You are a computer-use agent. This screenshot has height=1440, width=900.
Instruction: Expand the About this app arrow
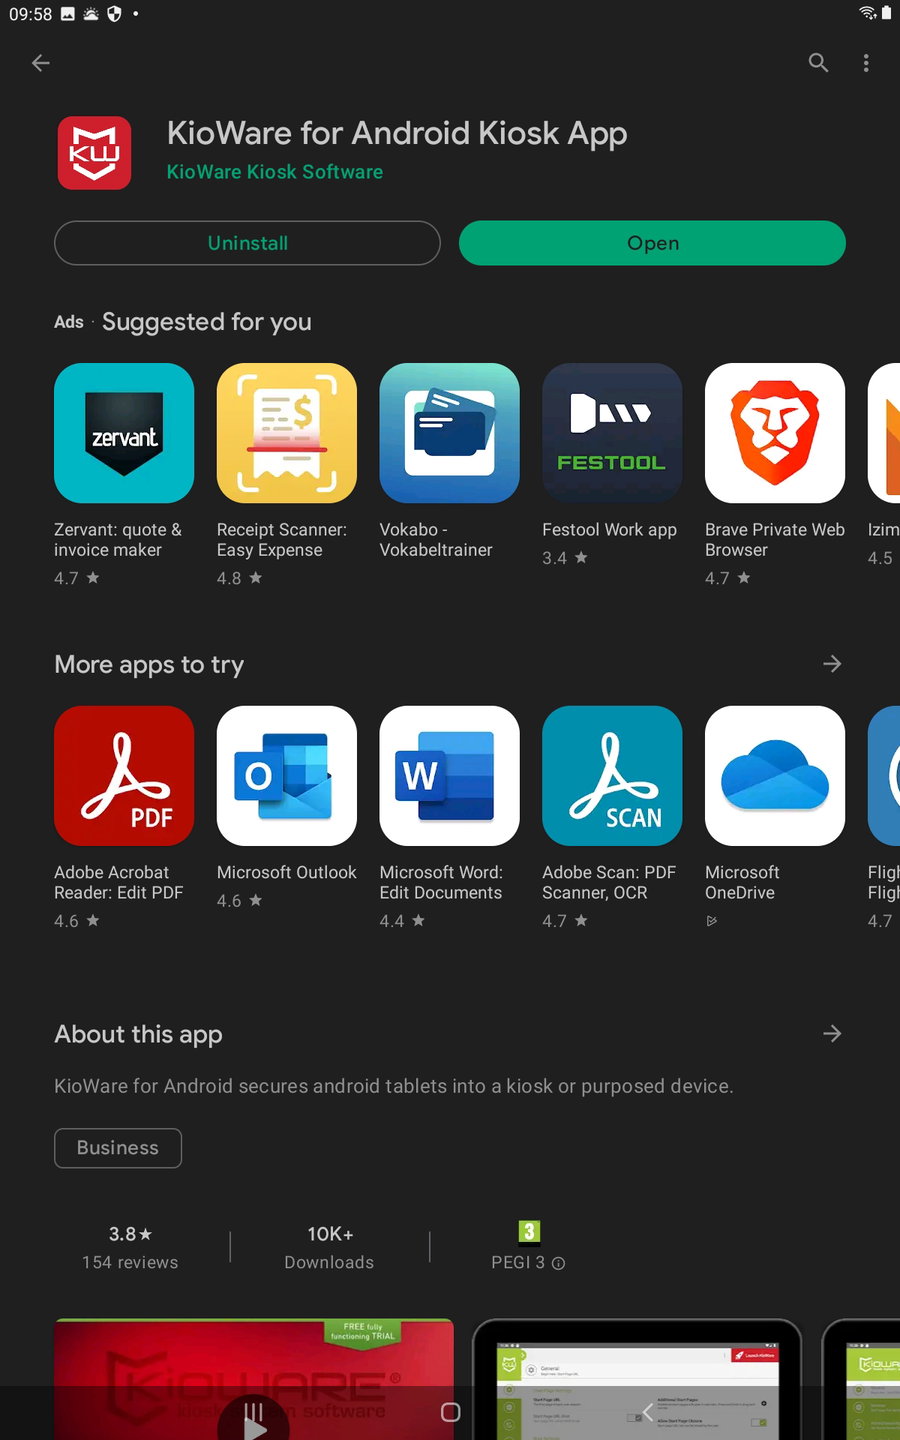[832, 1034]
